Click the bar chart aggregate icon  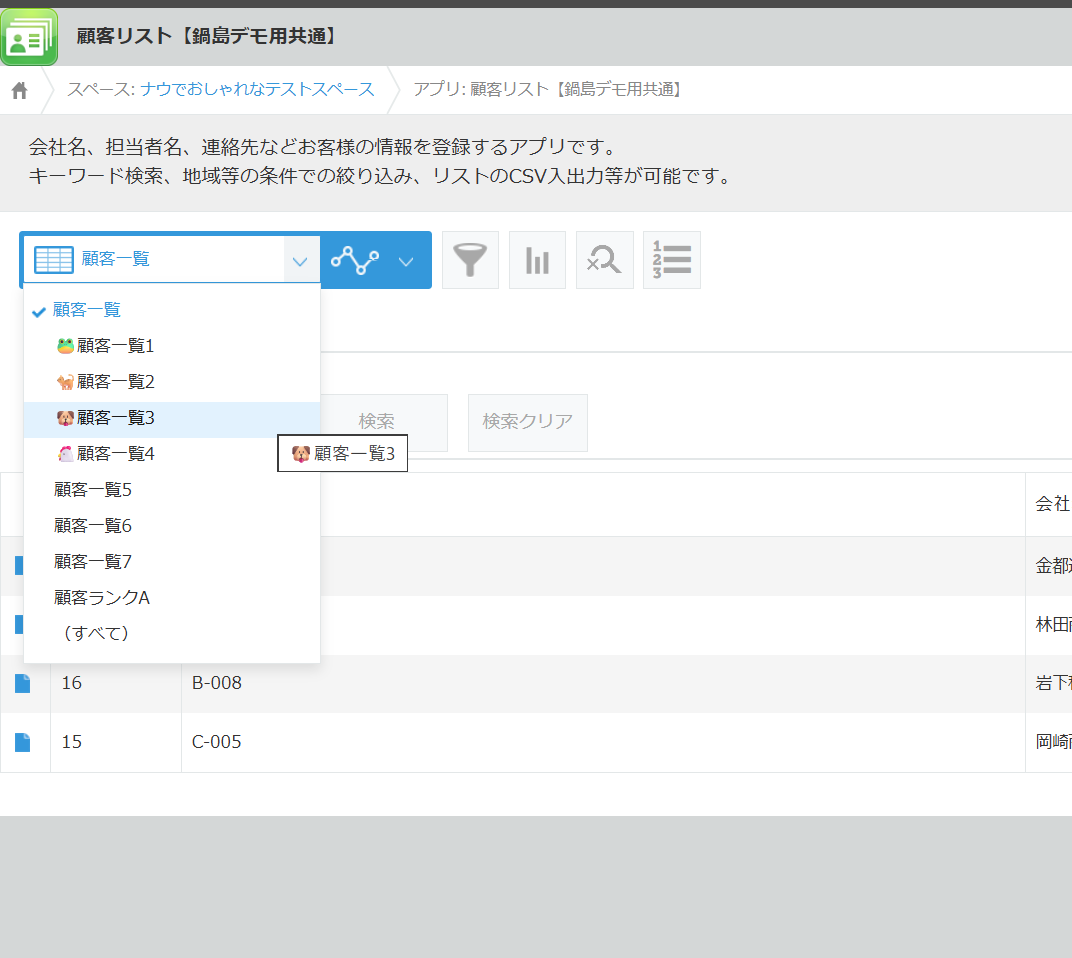click(x=537, y=260)
